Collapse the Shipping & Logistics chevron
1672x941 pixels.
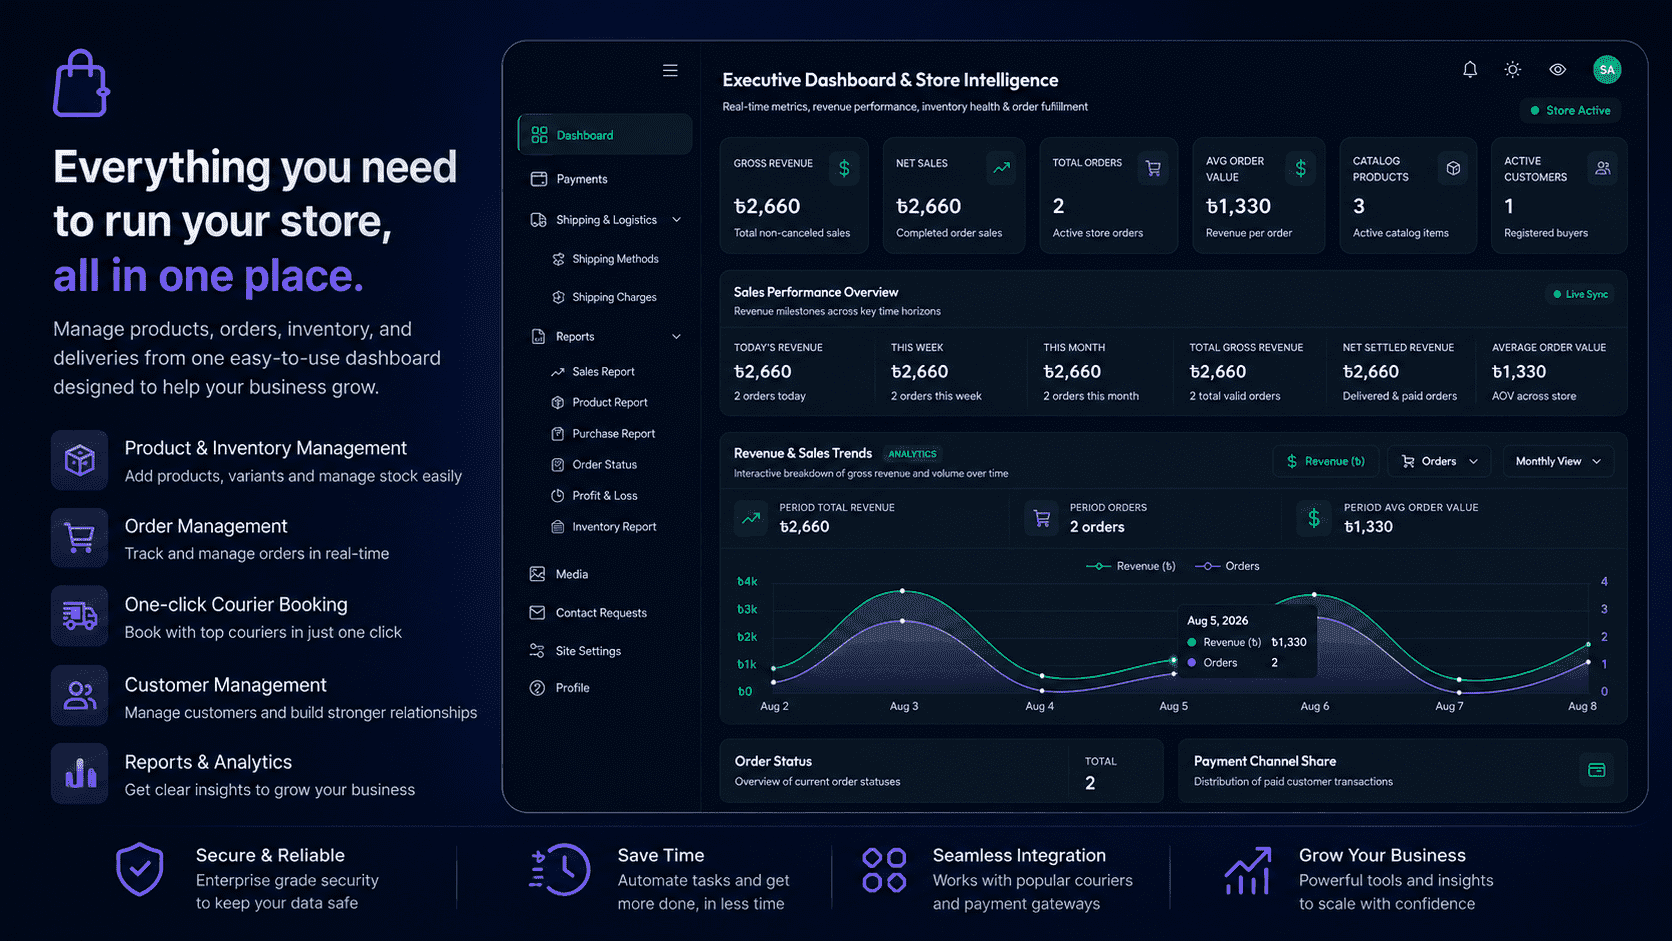[676, 220]
